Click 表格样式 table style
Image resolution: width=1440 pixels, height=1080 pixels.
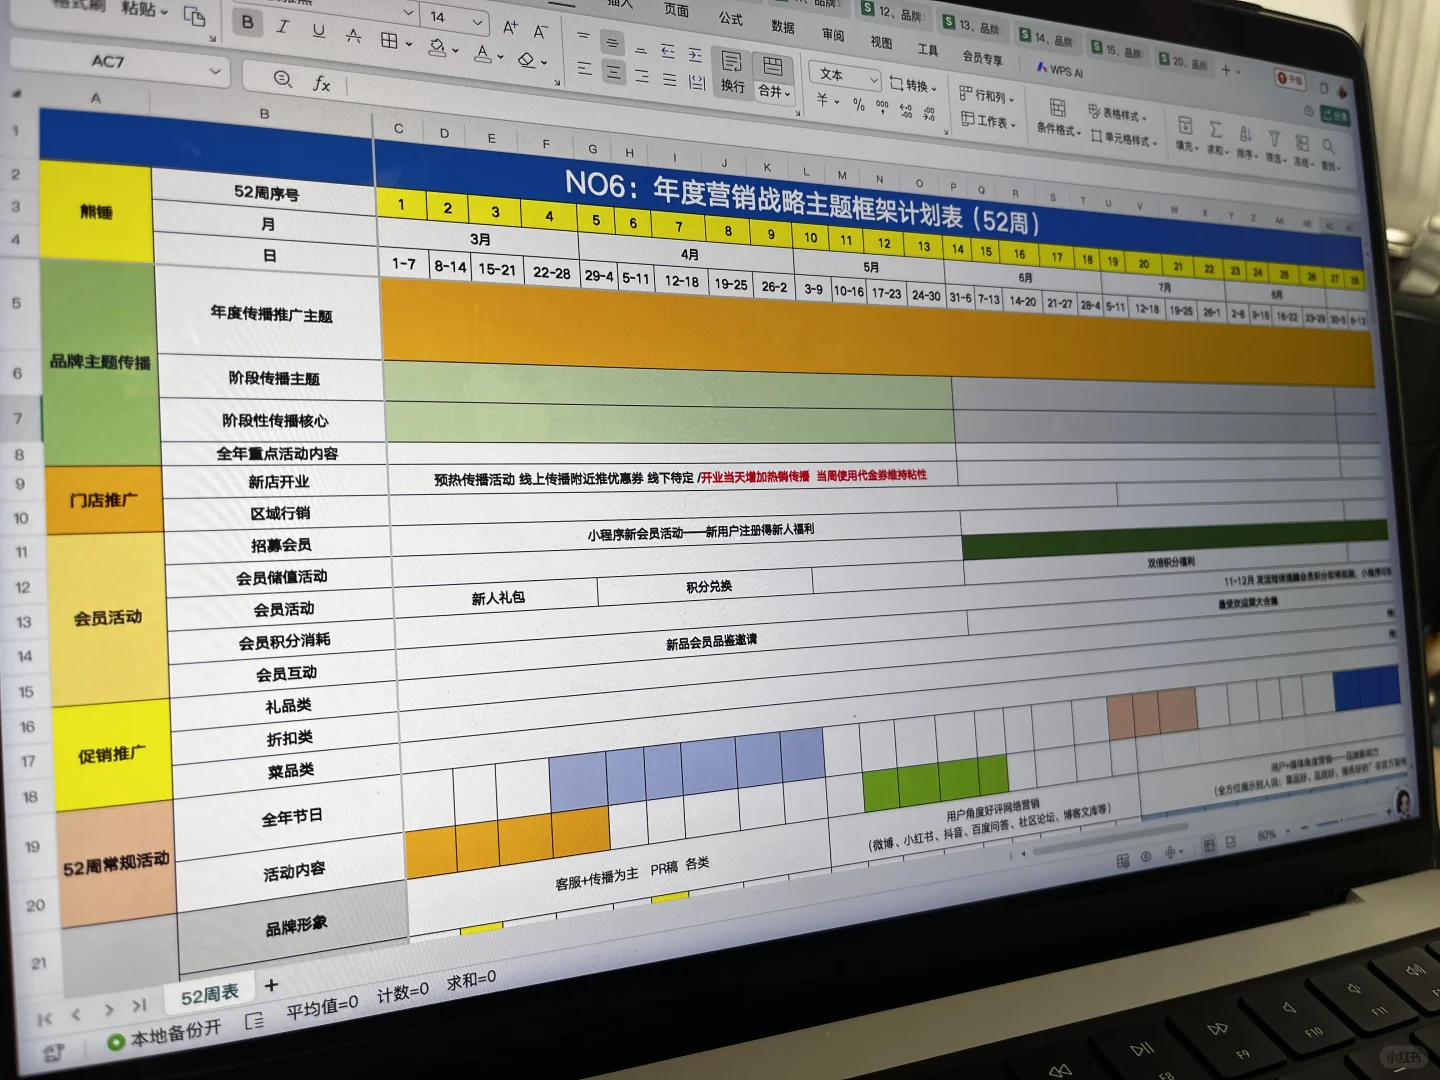[1119, 114]
